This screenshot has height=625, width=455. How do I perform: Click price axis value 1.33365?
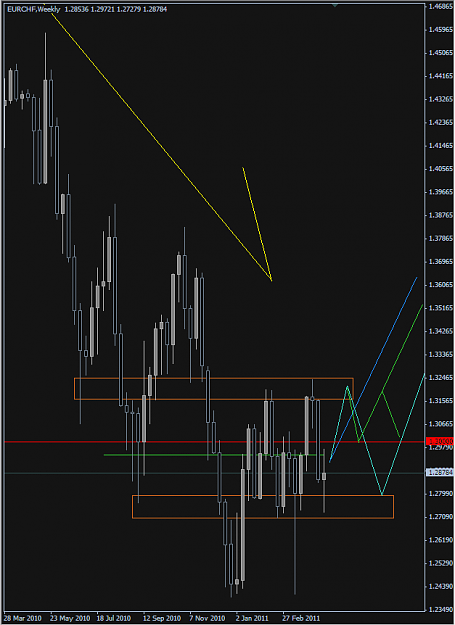point(441,354)
